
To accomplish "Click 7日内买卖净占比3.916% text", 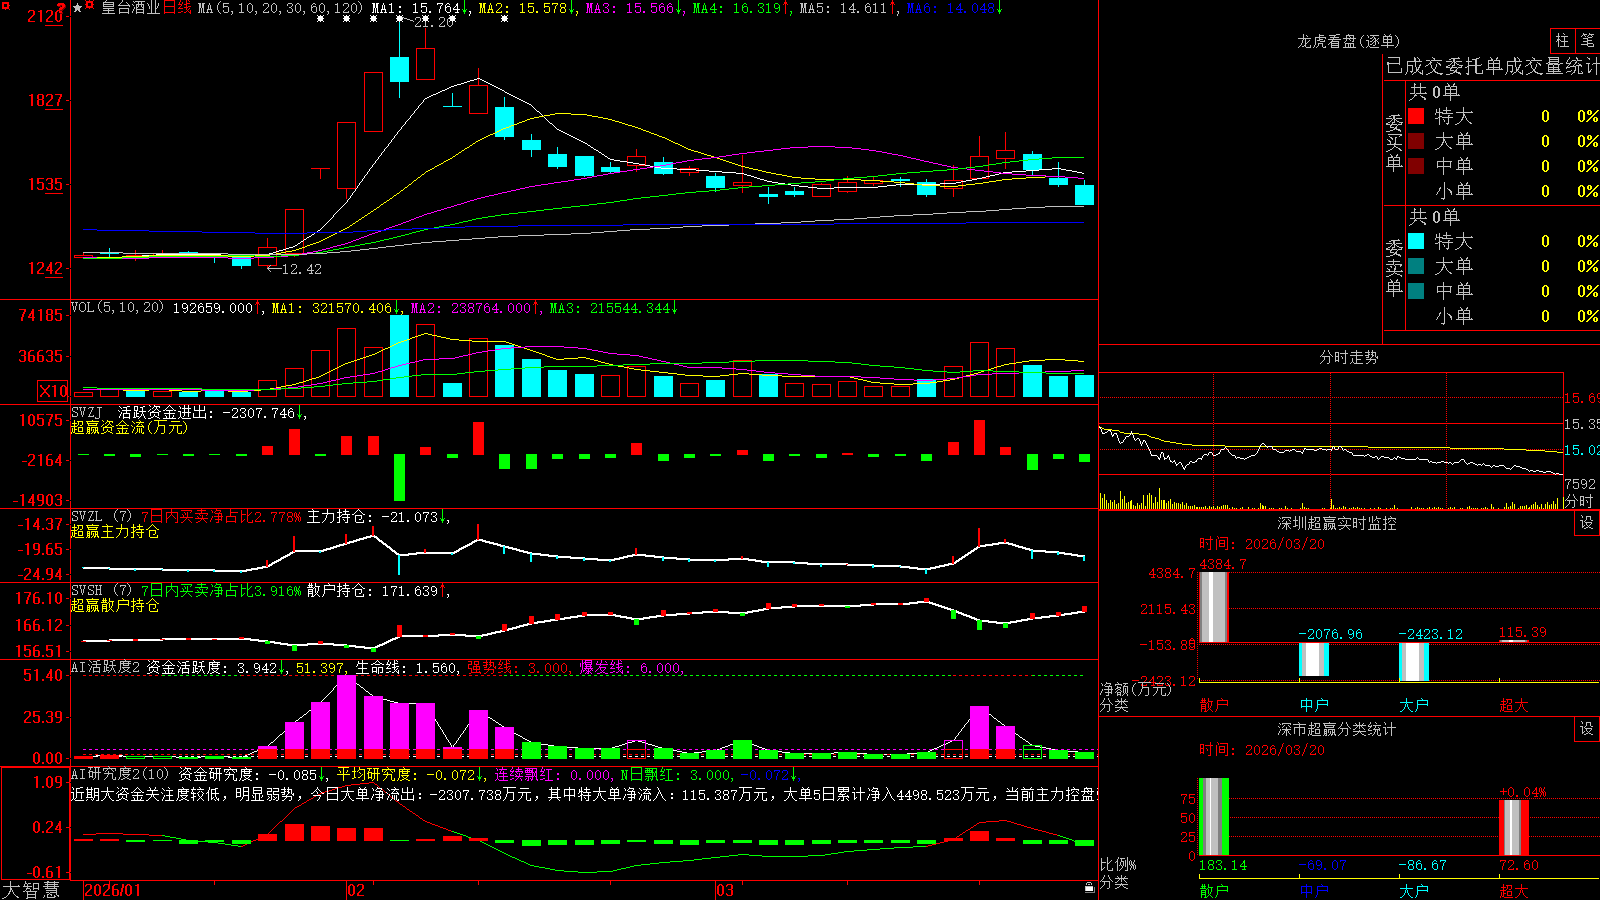I will click(x=221, y=590).
